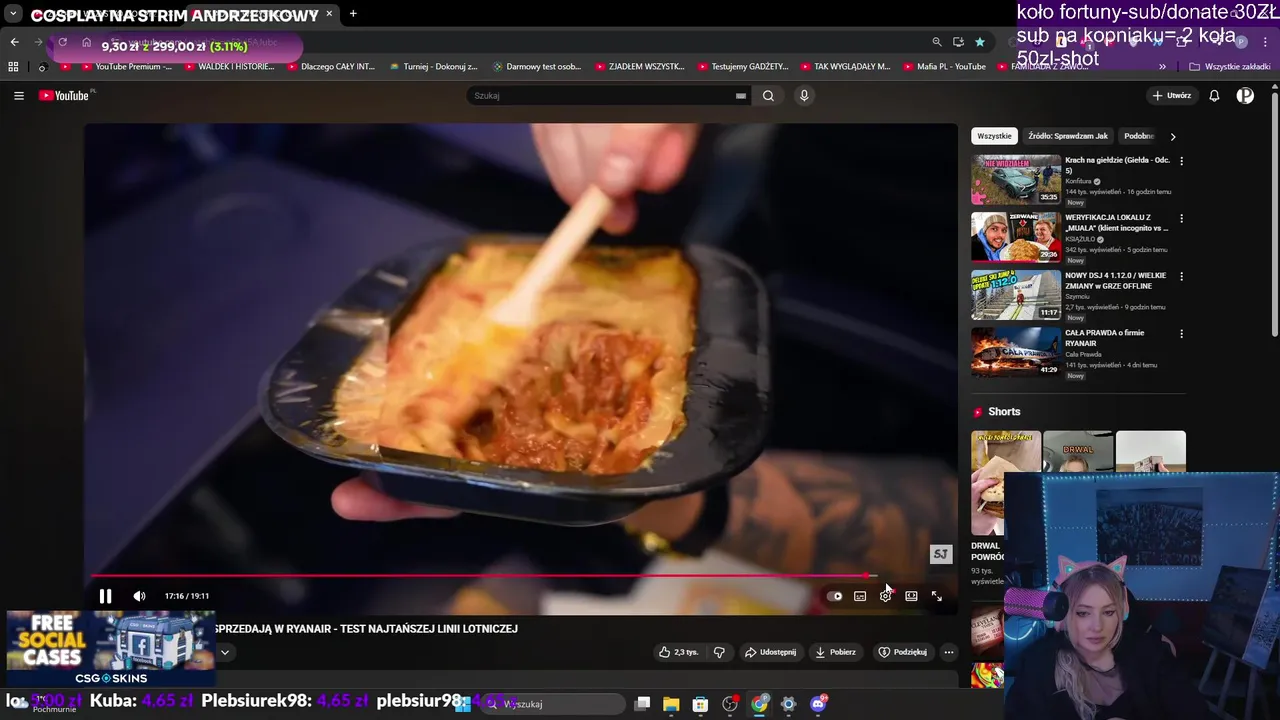Open the YouTube hamburger guide menu

[x=18, y=96]
